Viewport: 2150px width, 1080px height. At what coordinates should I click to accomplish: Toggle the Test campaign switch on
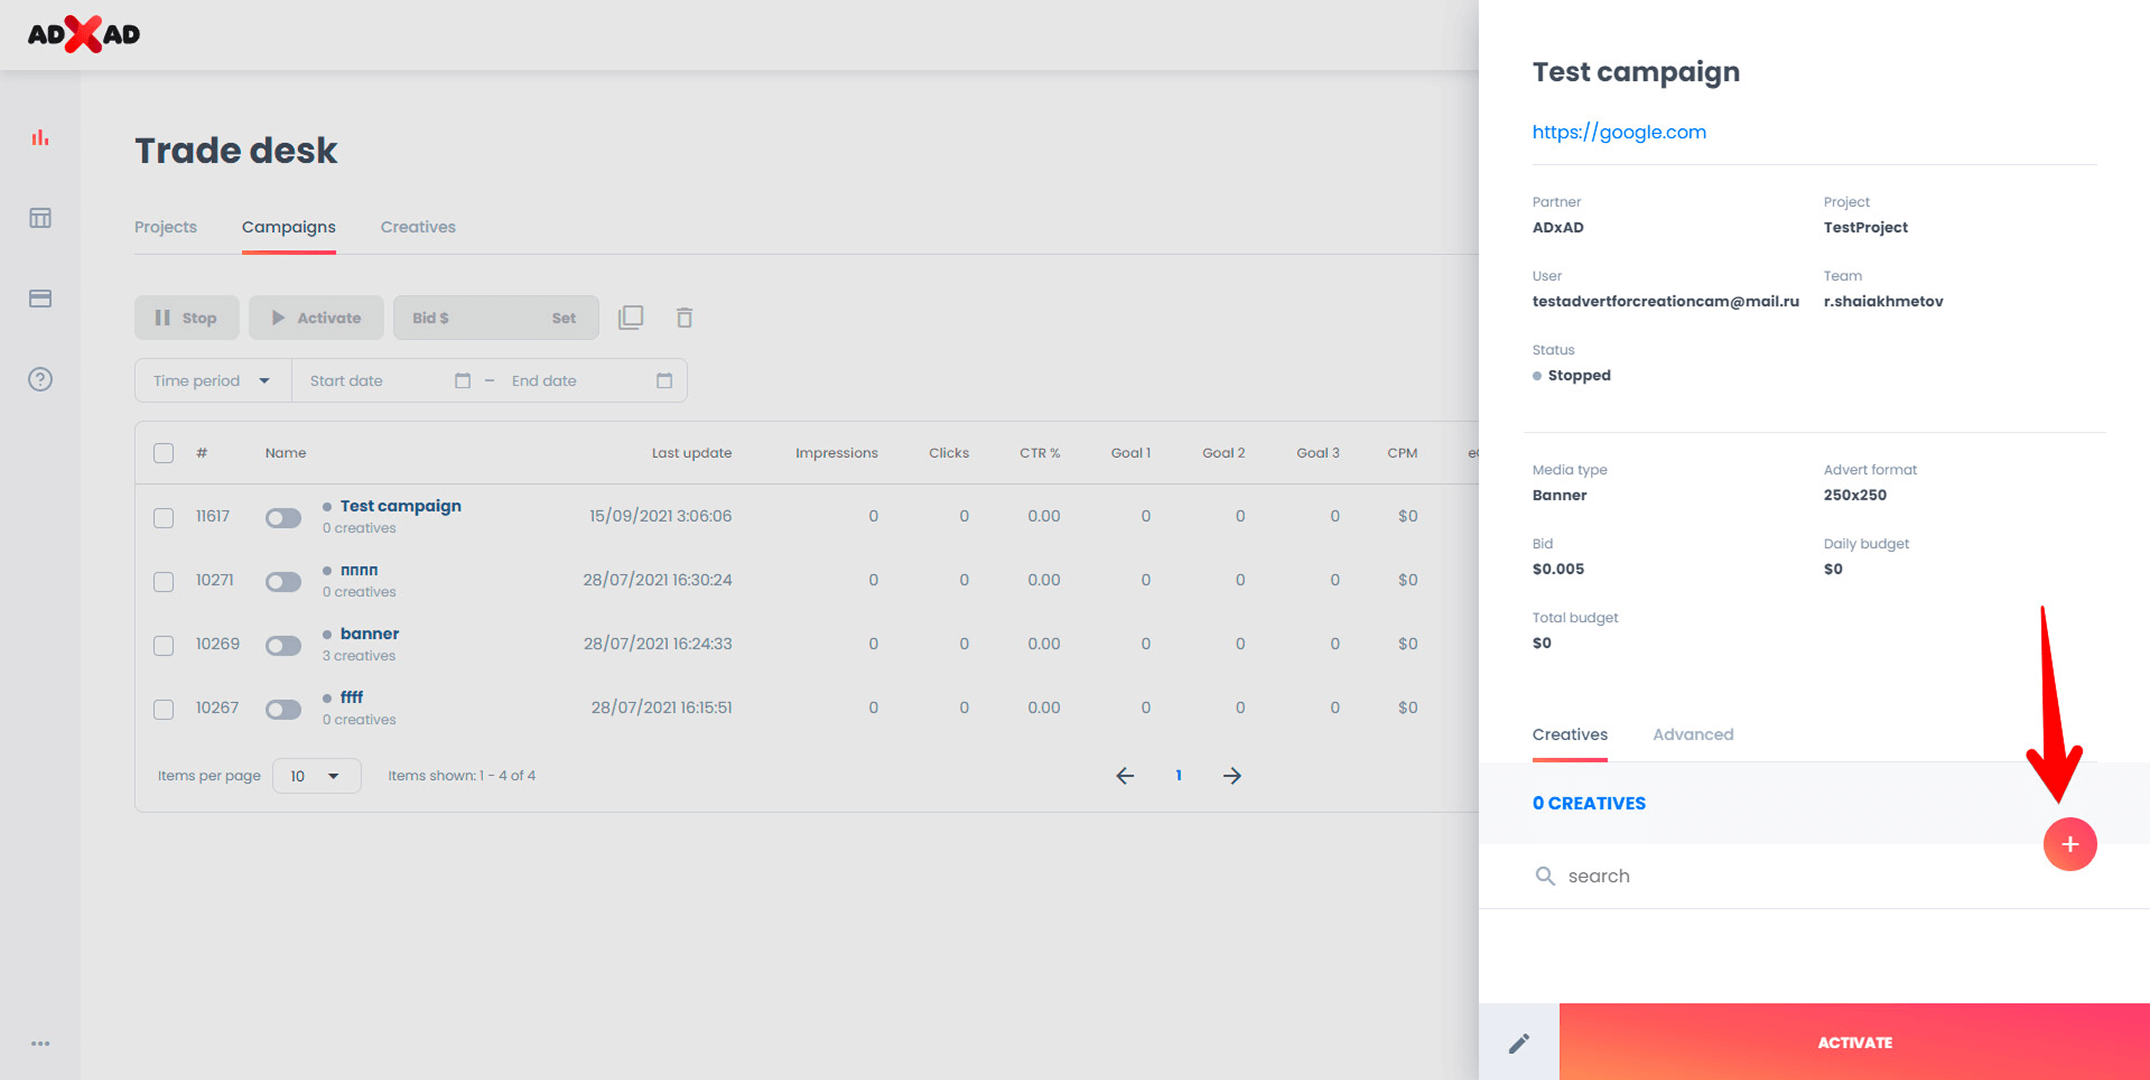[283, 518]
